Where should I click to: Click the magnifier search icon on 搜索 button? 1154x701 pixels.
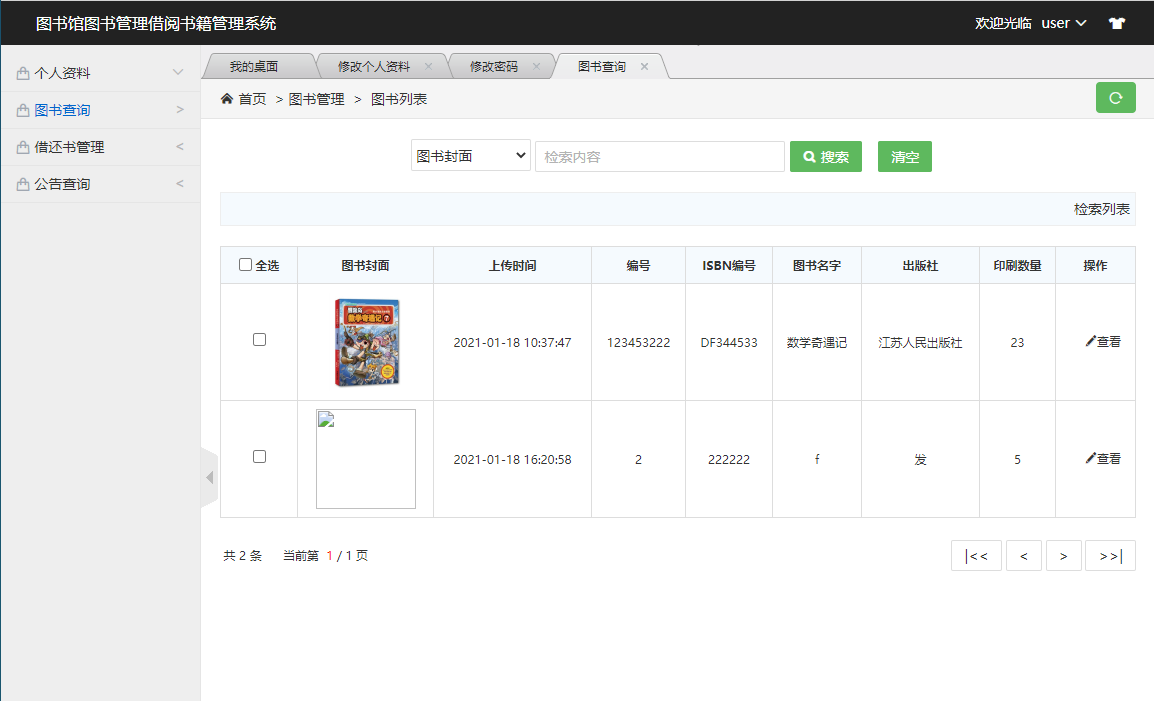pyautogui.click(x=809, y=156)
